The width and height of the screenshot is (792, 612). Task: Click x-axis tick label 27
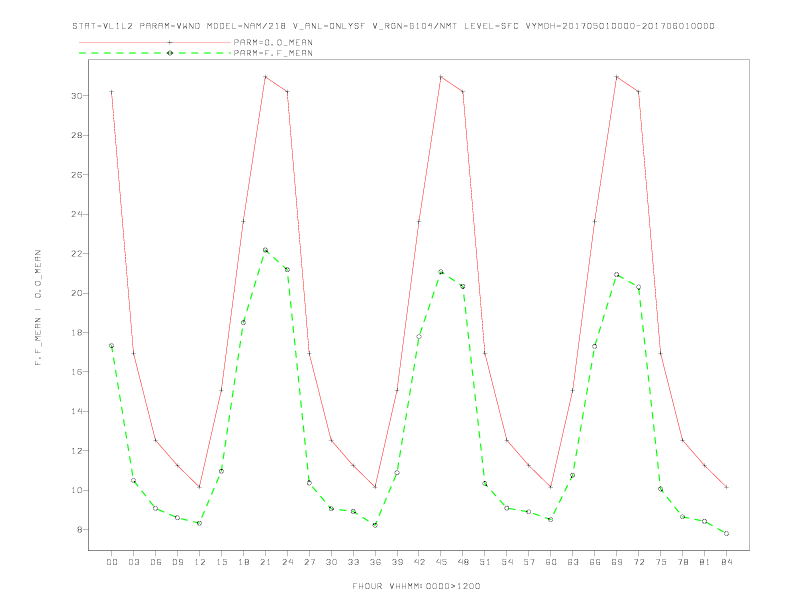(309, 562)
